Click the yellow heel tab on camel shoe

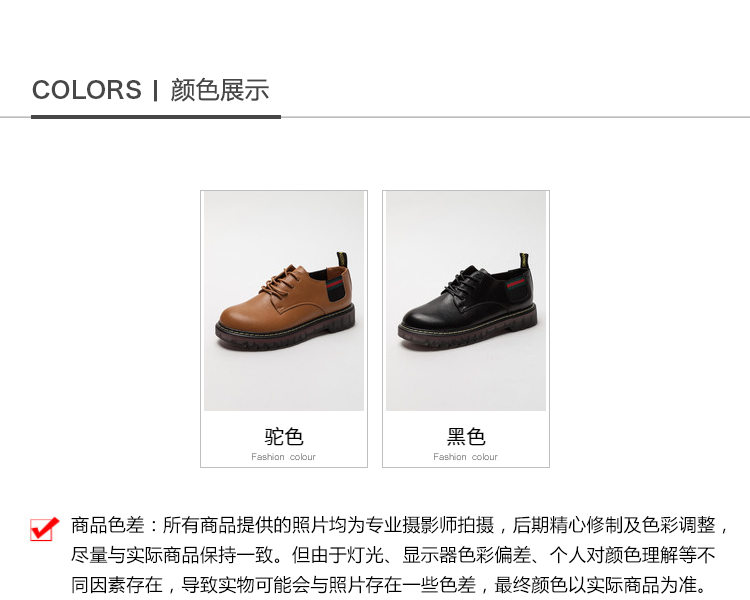click(342, 259)
